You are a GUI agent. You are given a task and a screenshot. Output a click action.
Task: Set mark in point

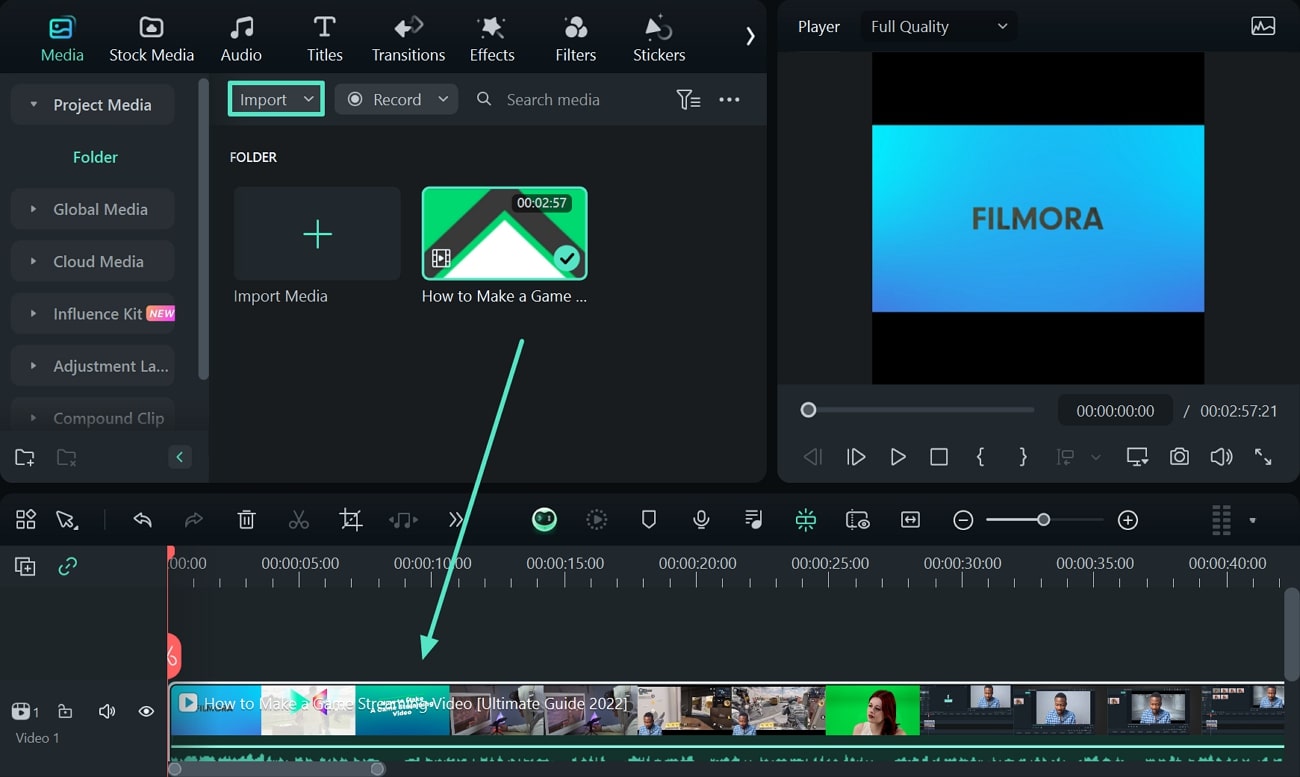(x=980, y=457)
